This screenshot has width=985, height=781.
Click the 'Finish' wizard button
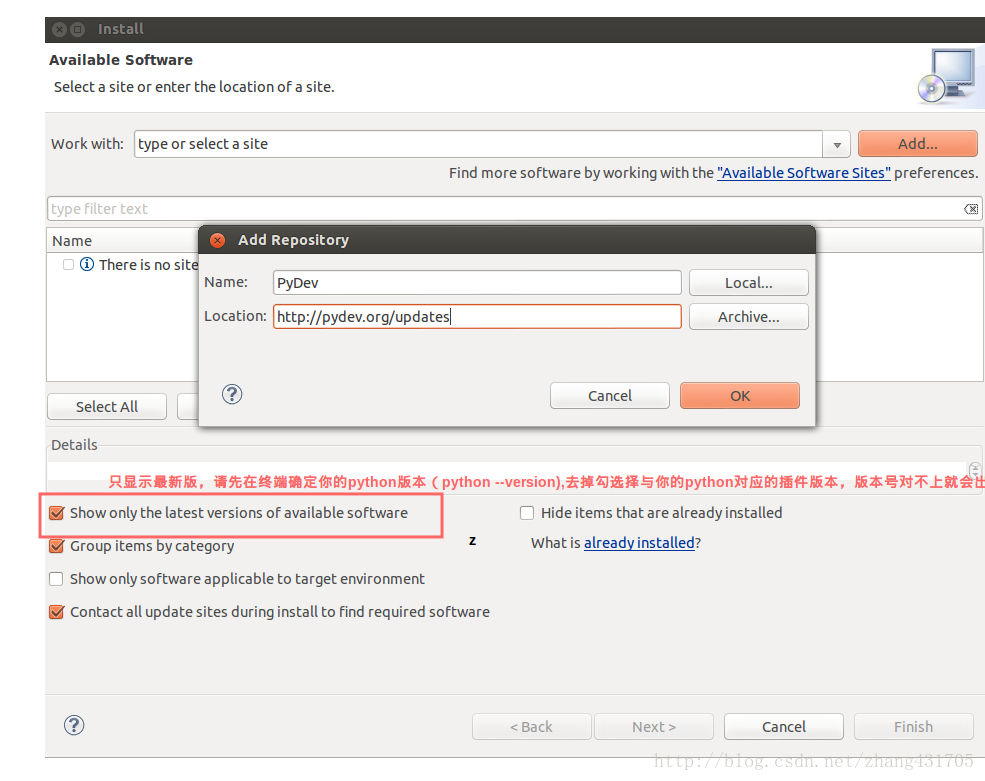913,727
